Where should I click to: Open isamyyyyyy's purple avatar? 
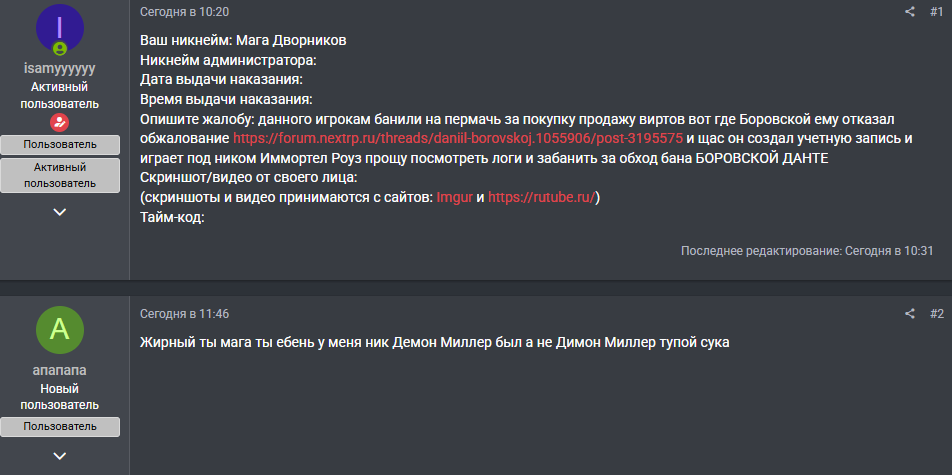tap(60, 28)
